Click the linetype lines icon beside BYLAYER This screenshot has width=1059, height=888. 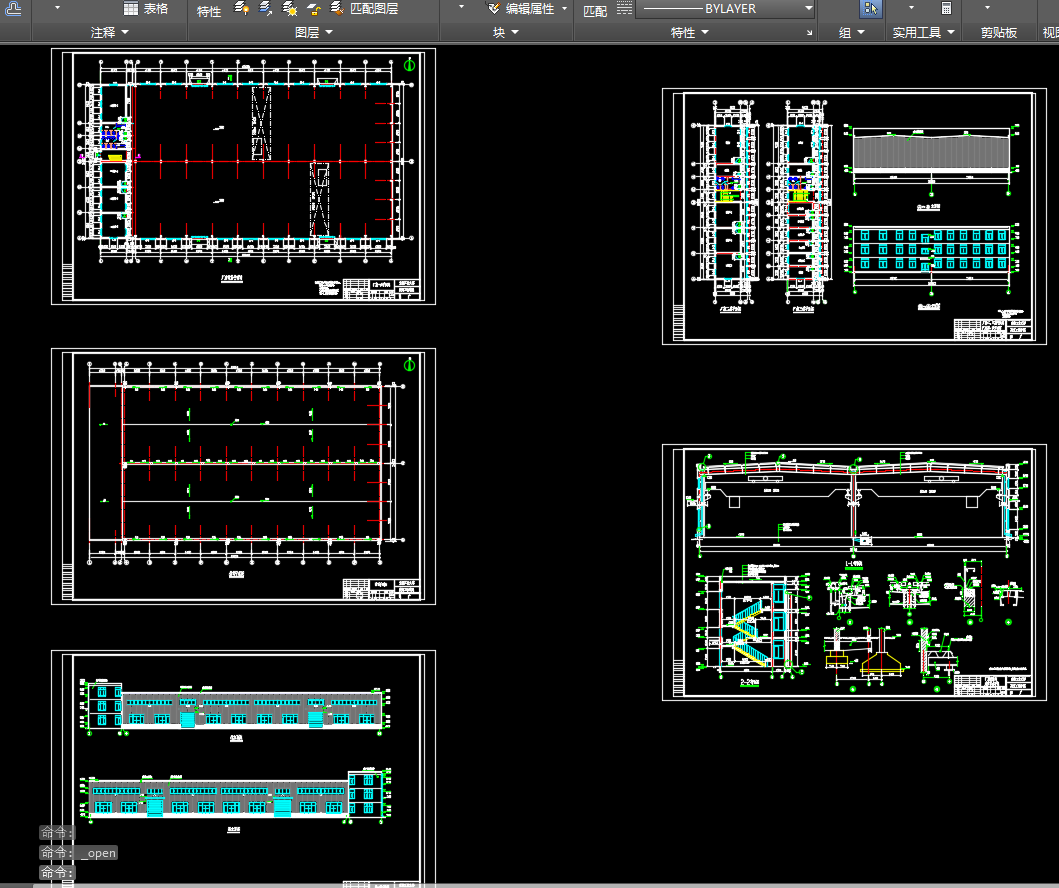(x=624, y=8)
